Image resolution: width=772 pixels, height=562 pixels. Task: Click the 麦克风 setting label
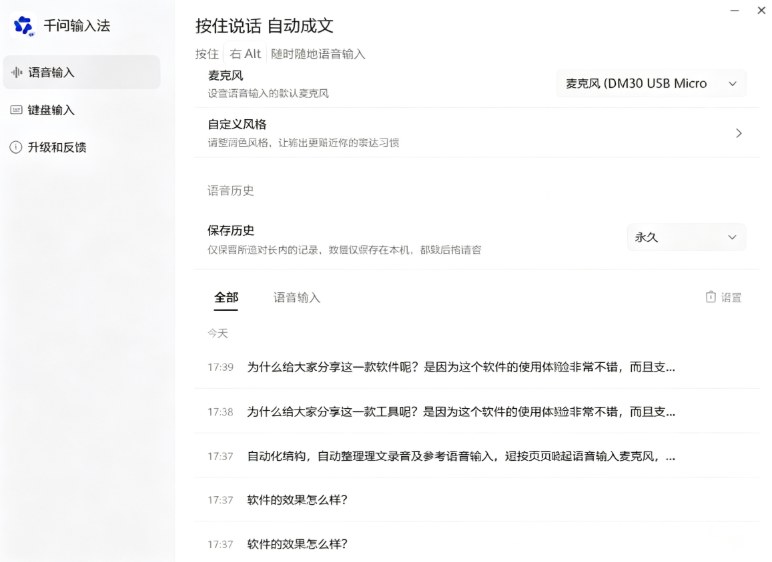225,75
